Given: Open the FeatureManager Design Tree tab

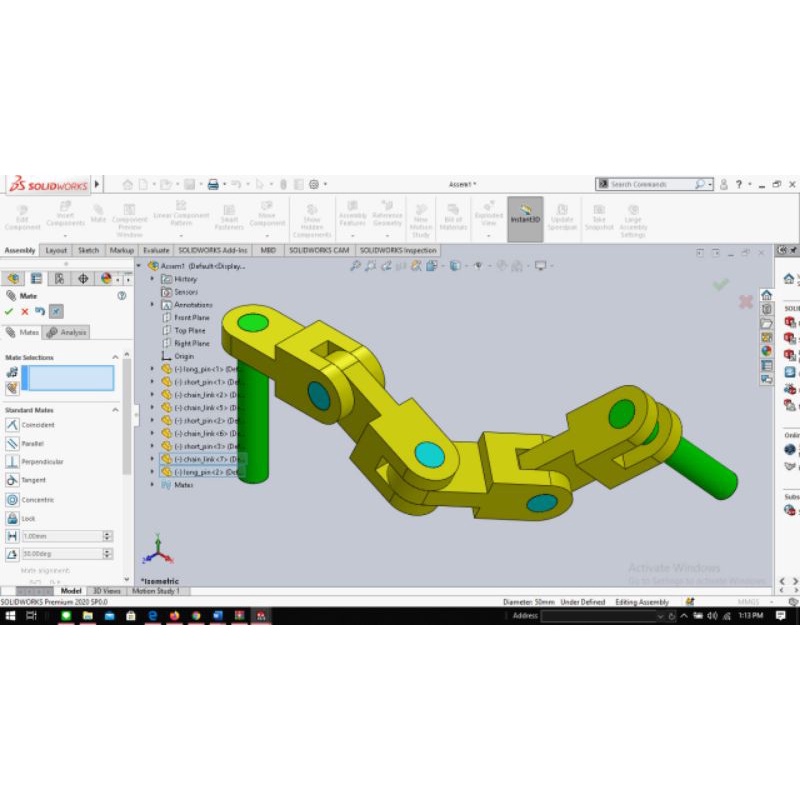Looking at the screenshot, I should [13, 279].
